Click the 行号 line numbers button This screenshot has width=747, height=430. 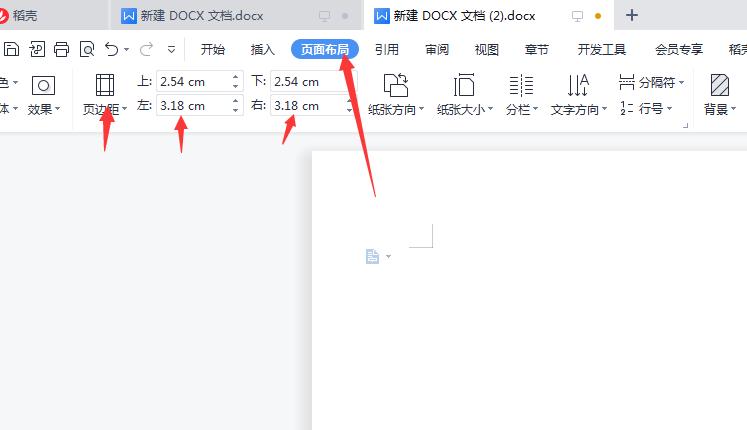coord(646,109)
